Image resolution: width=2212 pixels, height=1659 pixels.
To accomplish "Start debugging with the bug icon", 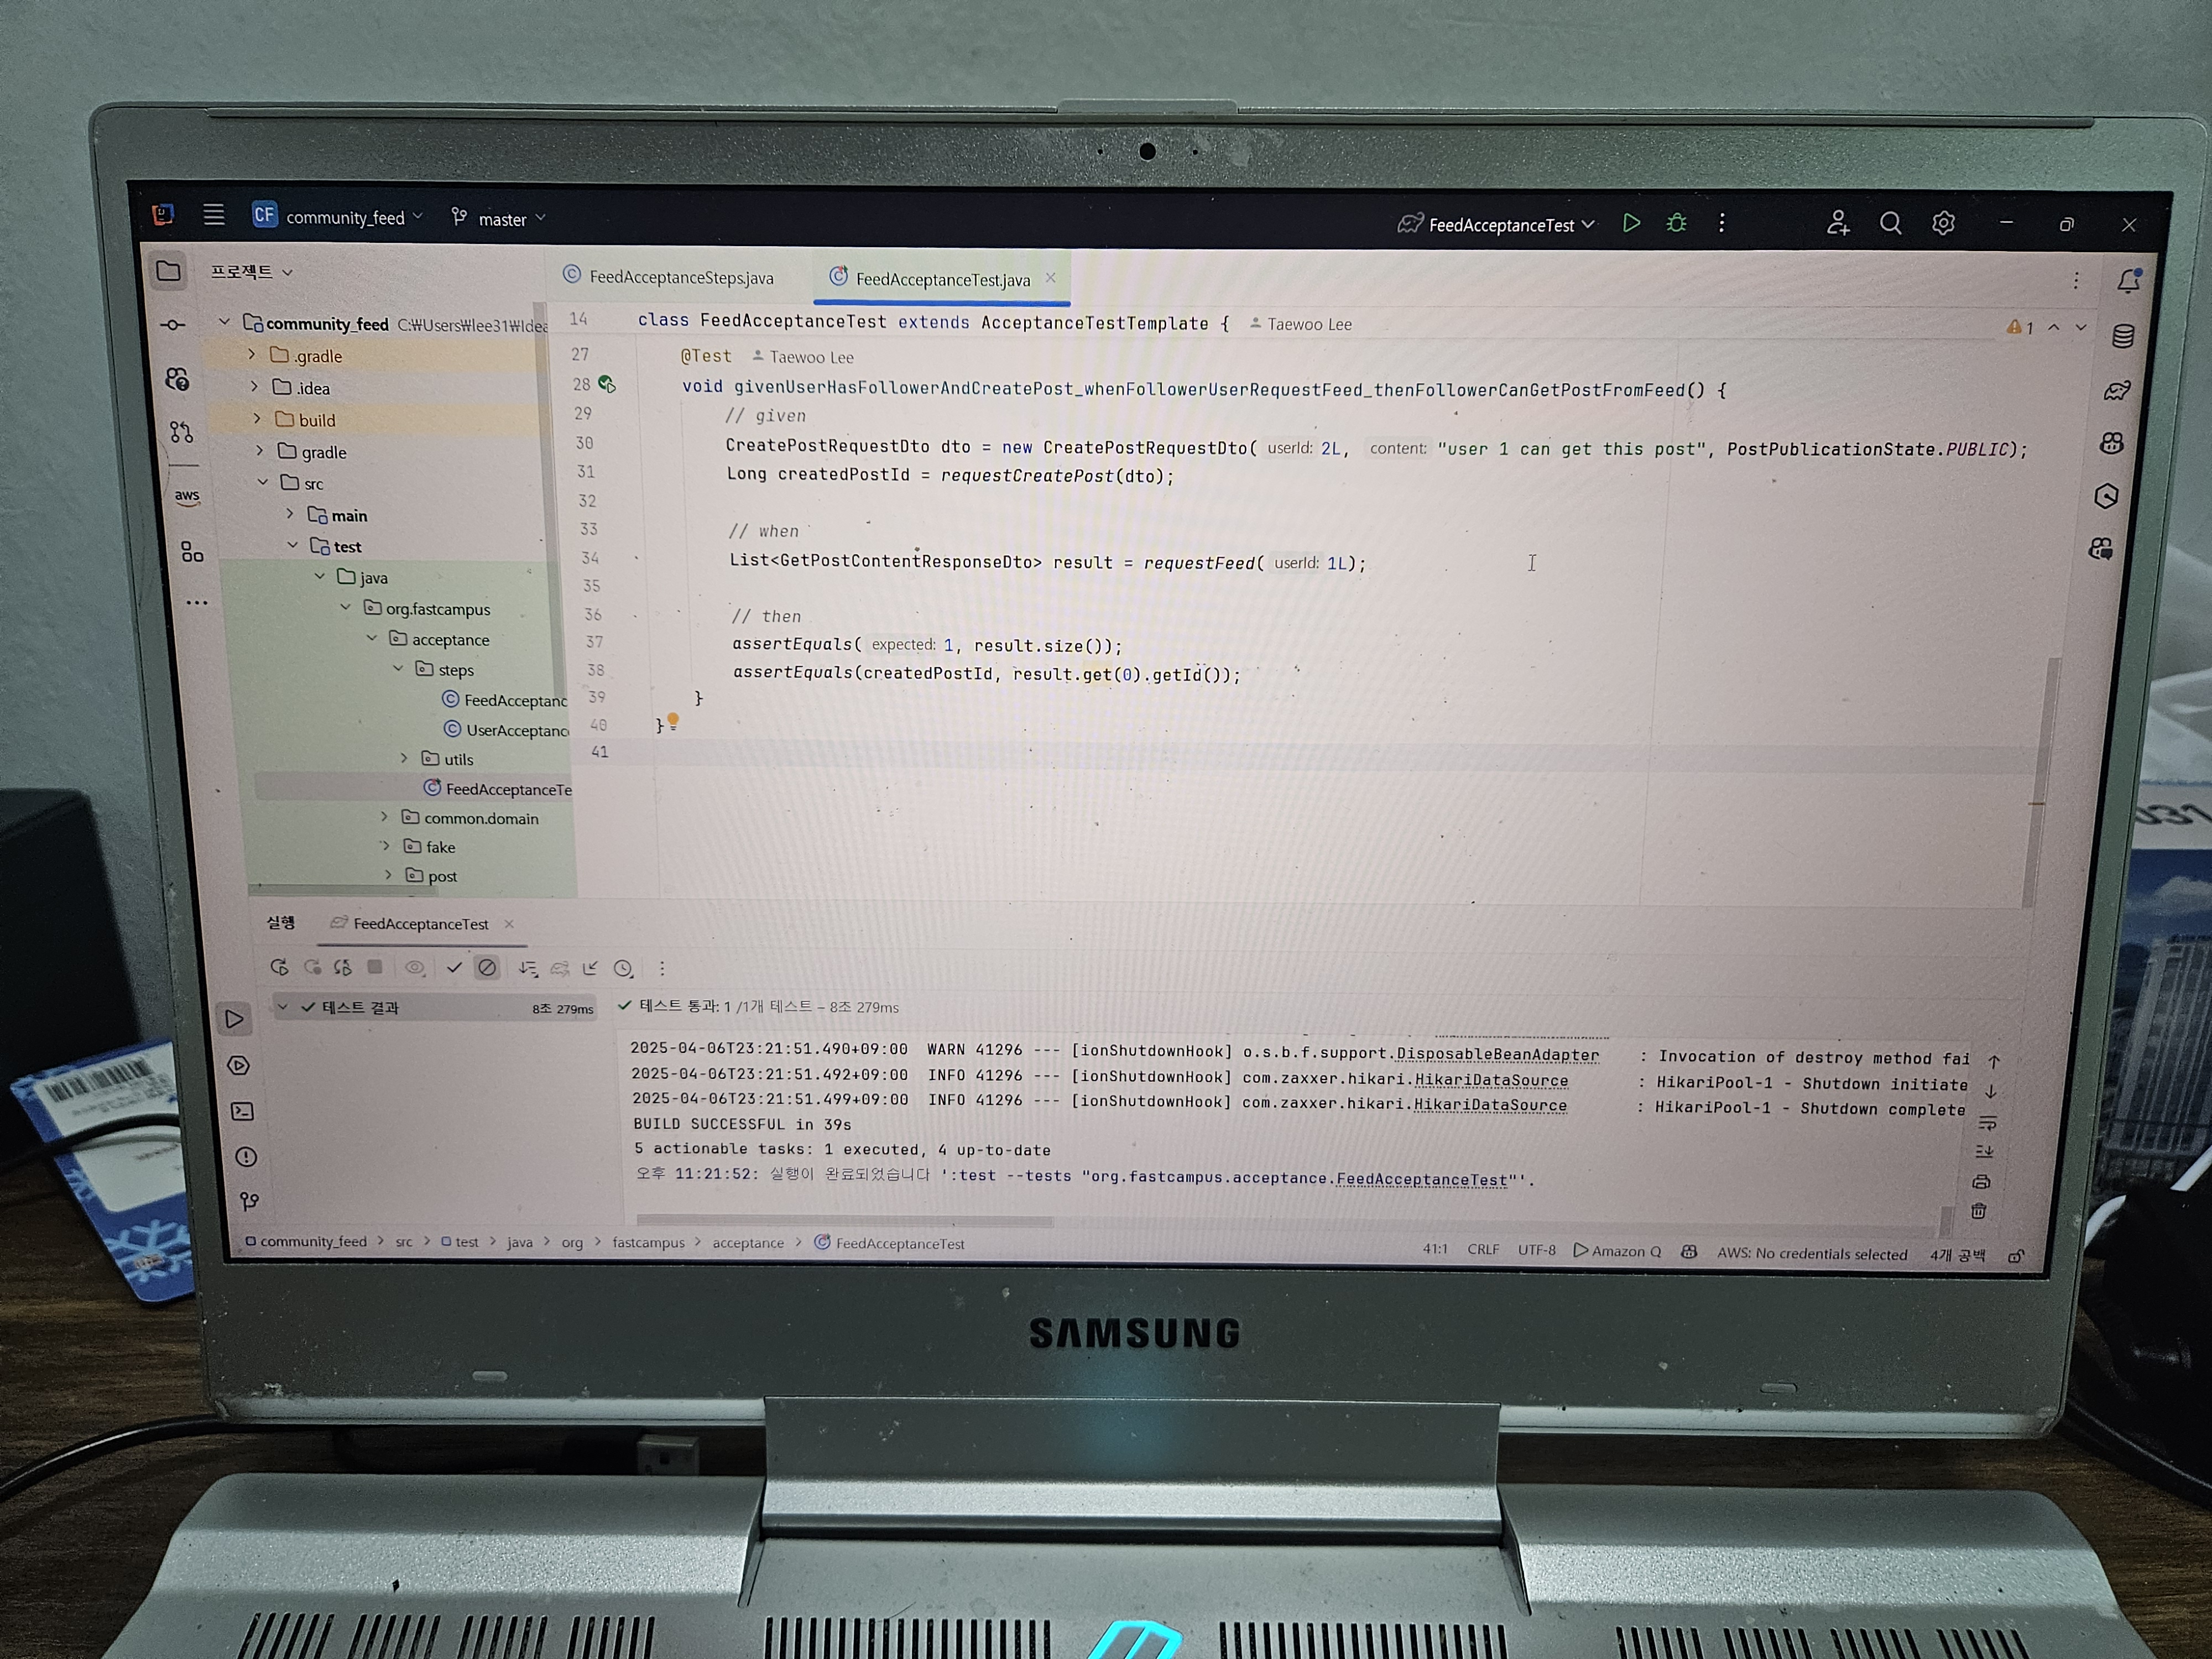I will pyautogui.click(x=1677, y=223).
